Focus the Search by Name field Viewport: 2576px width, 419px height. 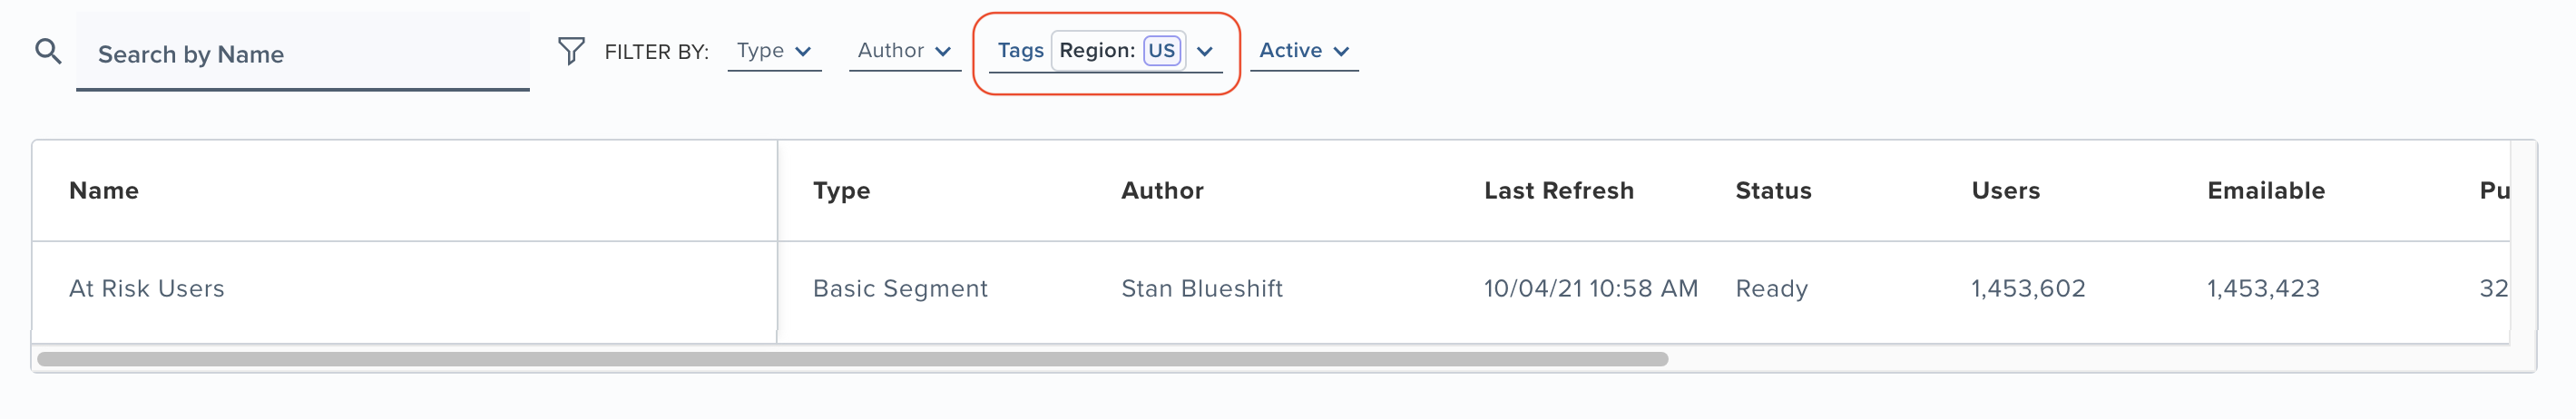point(302,52)
